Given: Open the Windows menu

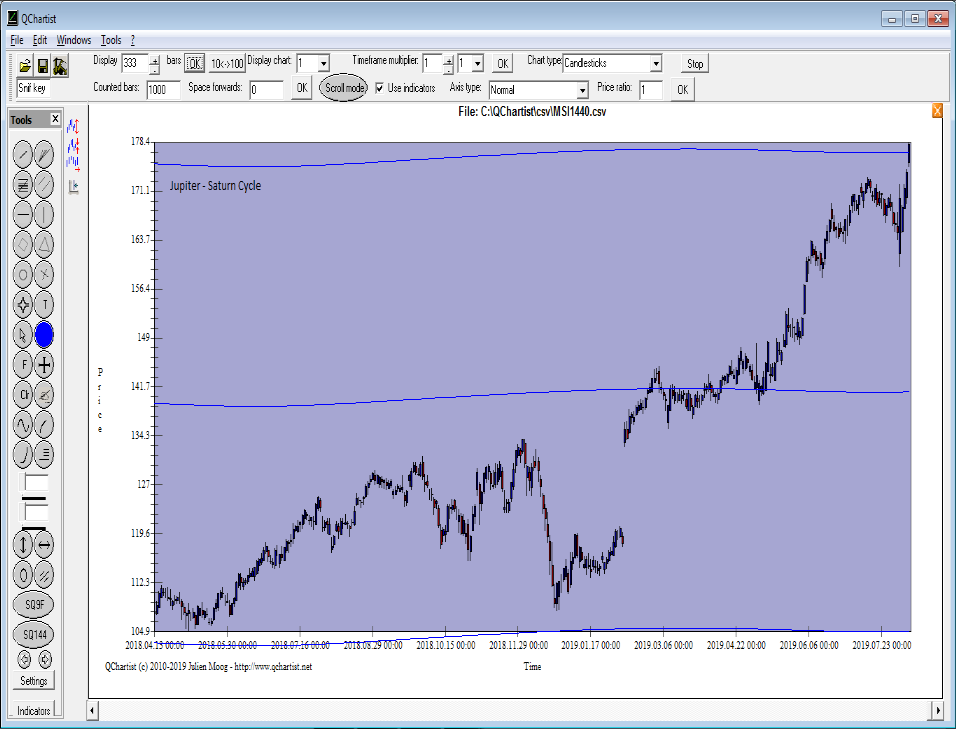Looking at the screenshot, I should pyautogui.click(x=74, y=40).
